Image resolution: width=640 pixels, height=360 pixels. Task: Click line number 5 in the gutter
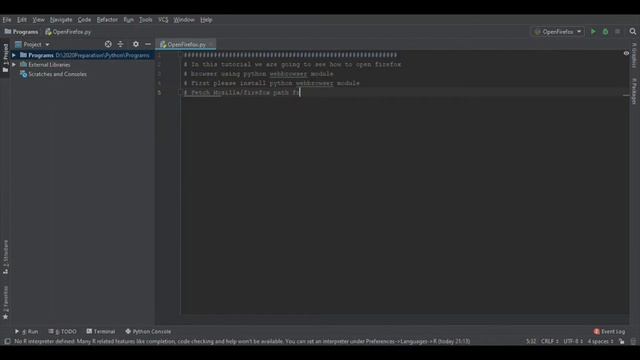pyautogui.click(x=159, y=93)
